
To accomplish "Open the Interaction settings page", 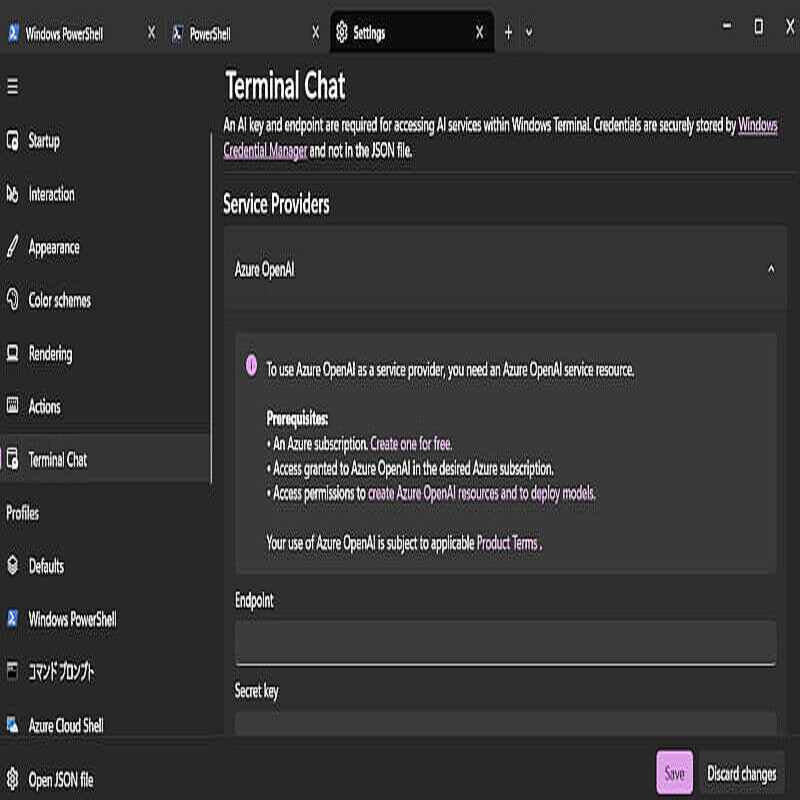I will [51, 194].
